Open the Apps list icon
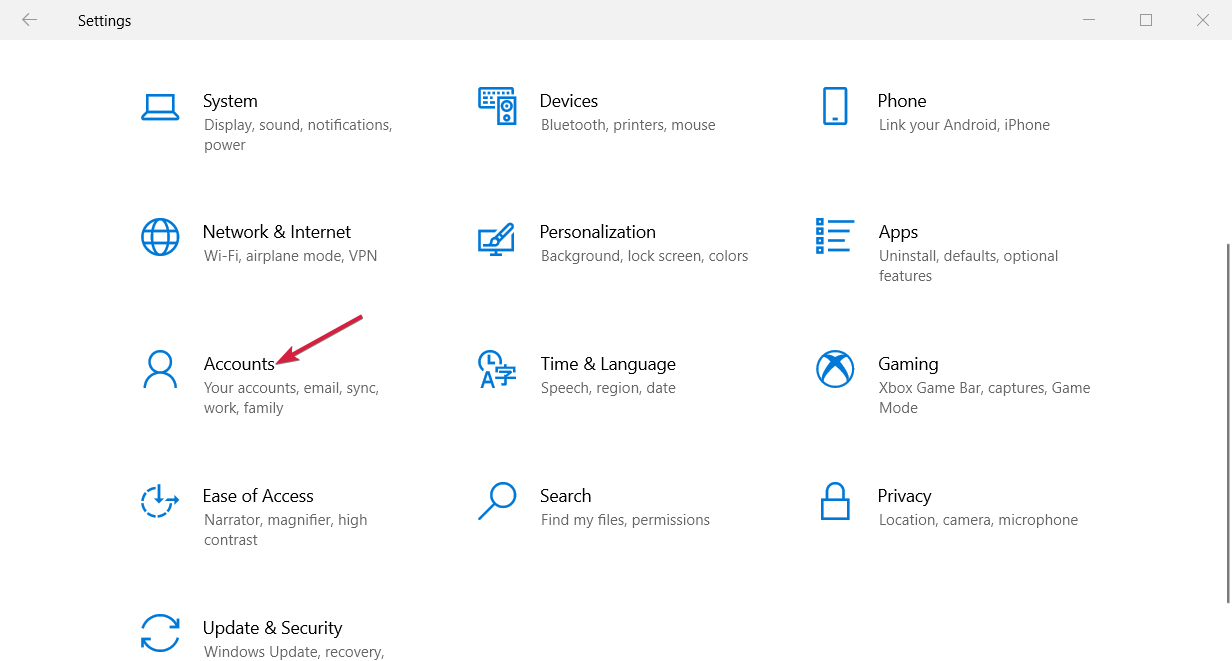 coord(835,237)
